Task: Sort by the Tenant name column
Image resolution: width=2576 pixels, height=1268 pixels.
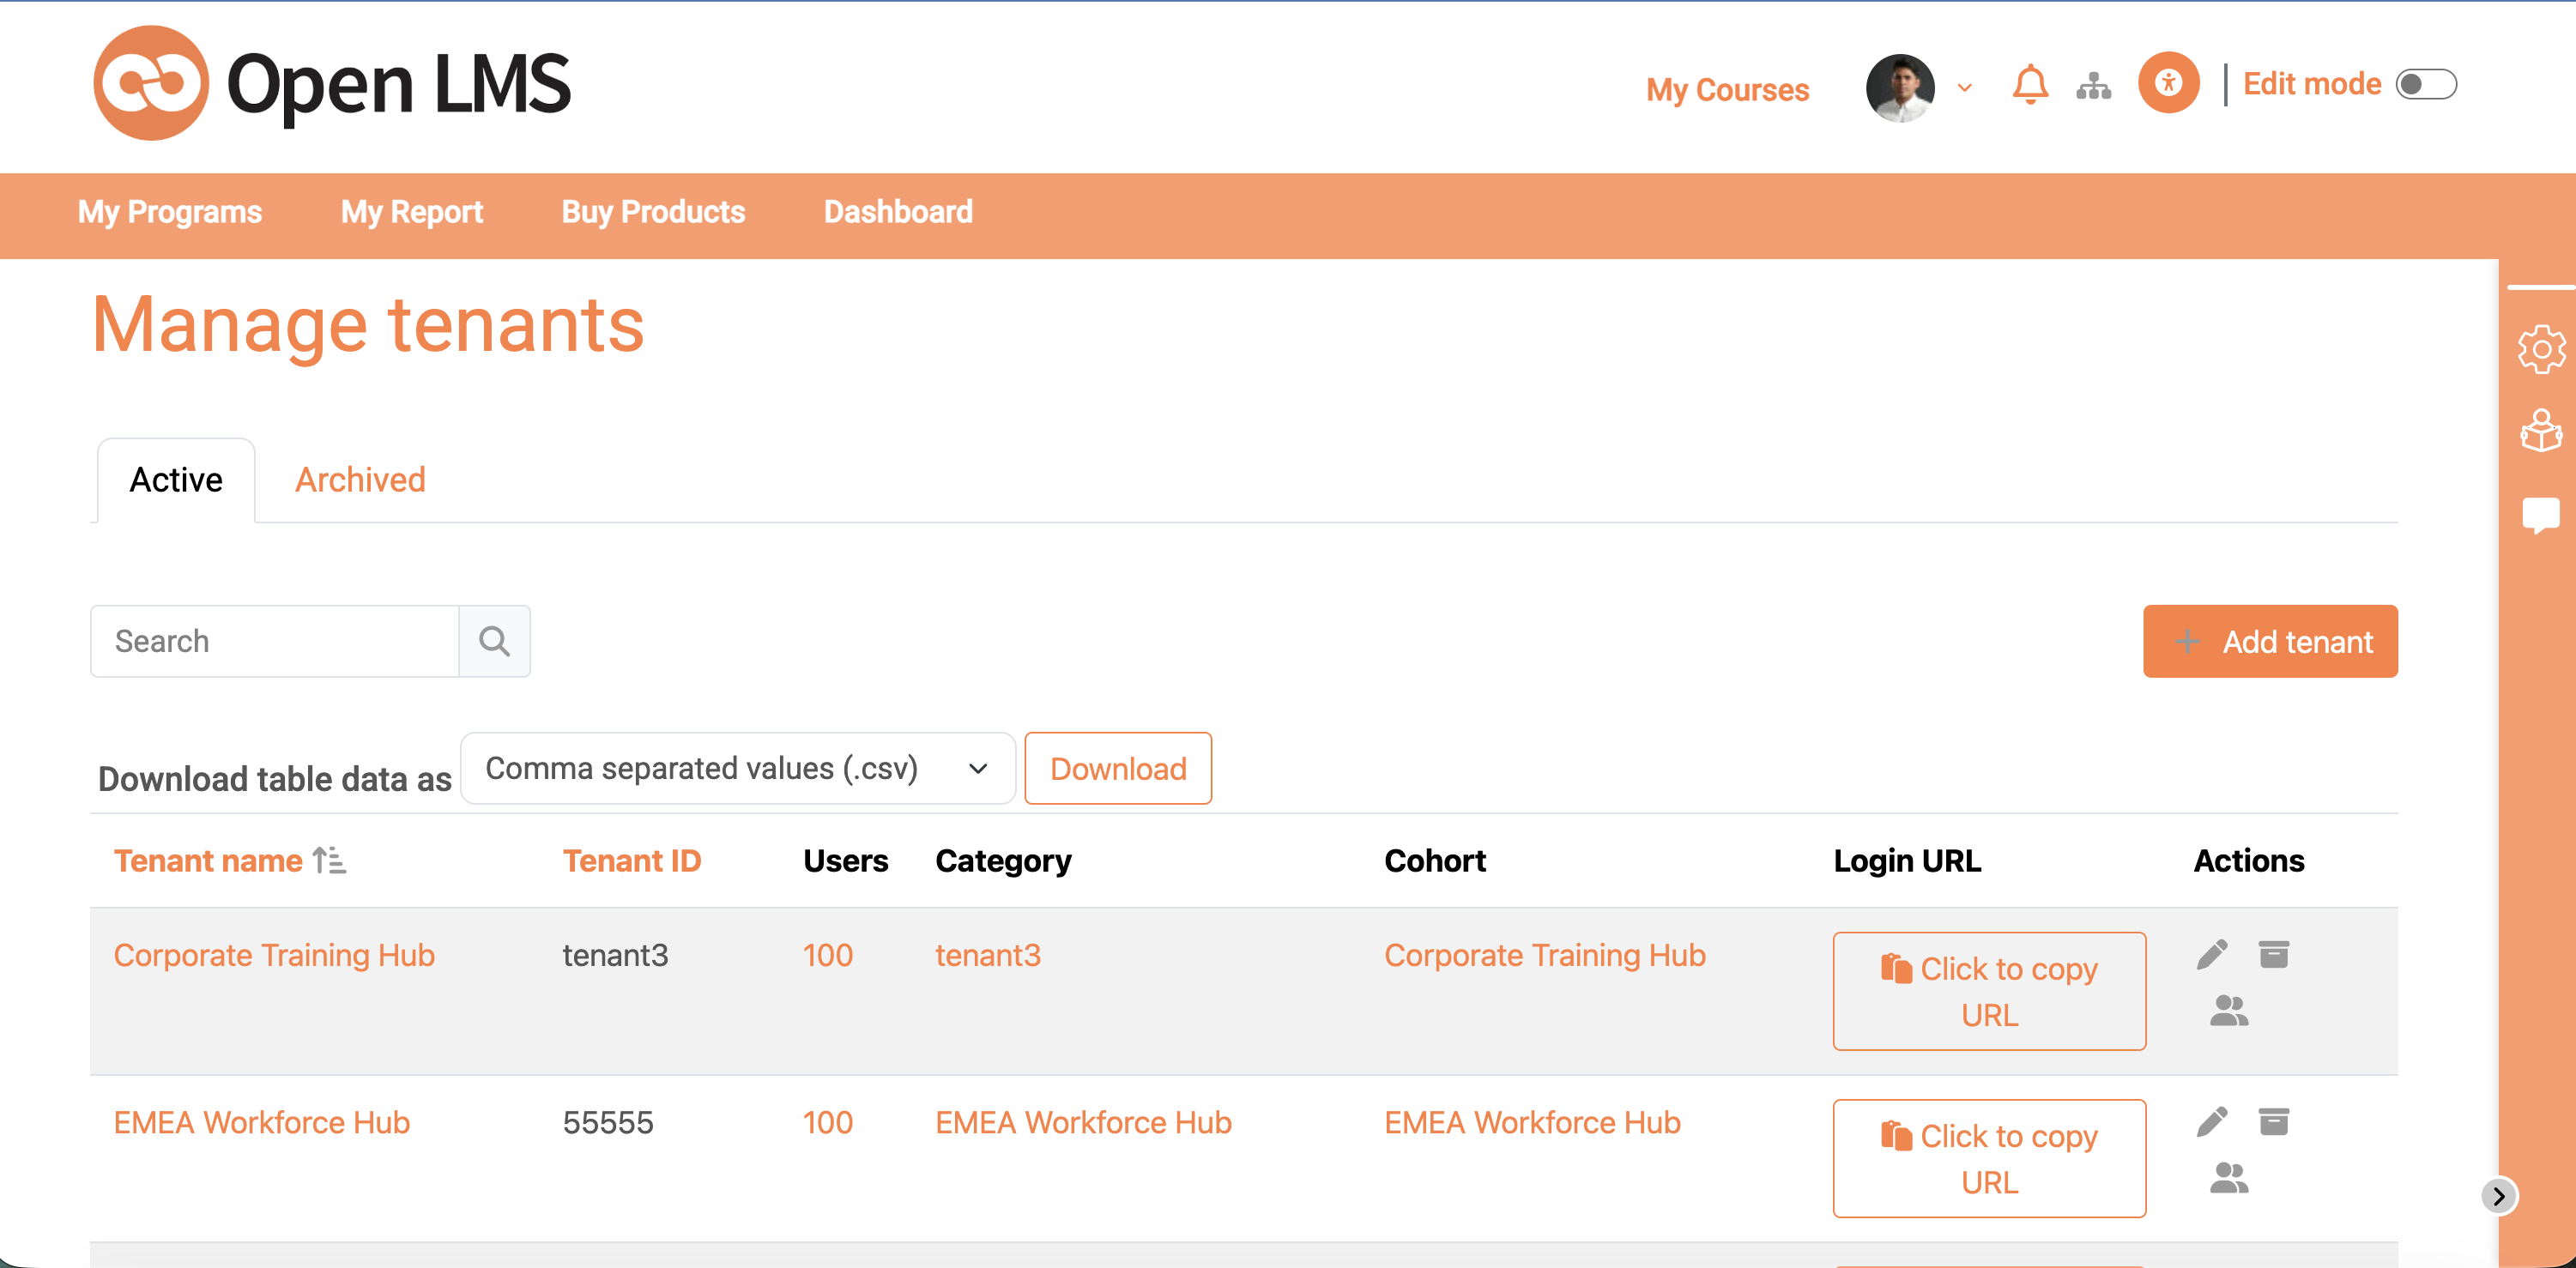Action: pyautogui.click(x=208, y=861)
